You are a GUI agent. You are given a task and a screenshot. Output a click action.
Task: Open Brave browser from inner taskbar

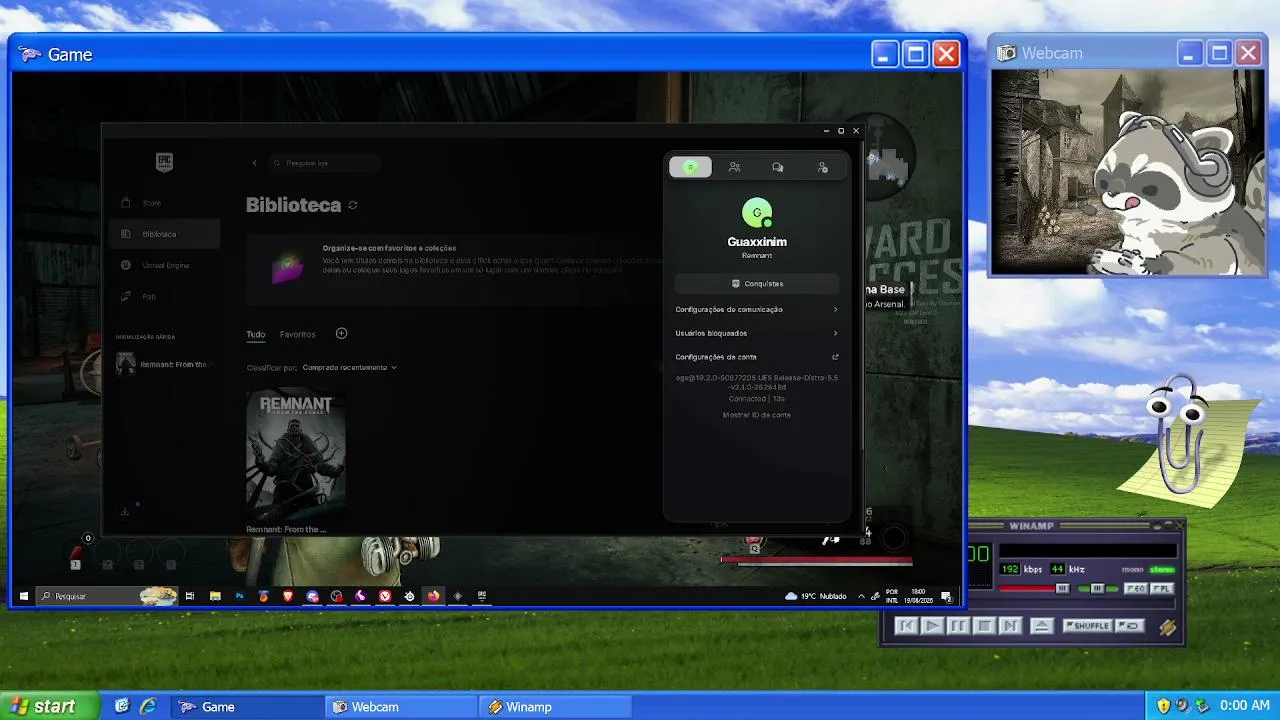tap(288, 596)
